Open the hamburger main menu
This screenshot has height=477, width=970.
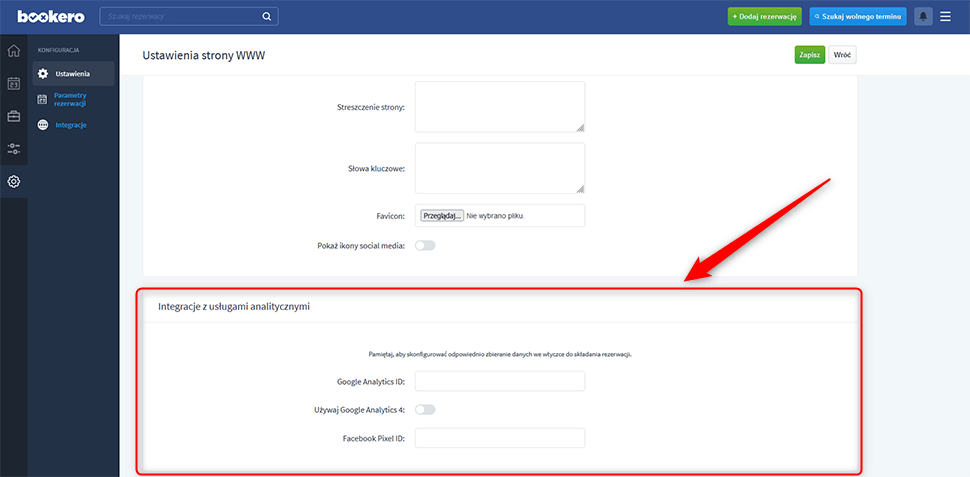click(945, 17)
